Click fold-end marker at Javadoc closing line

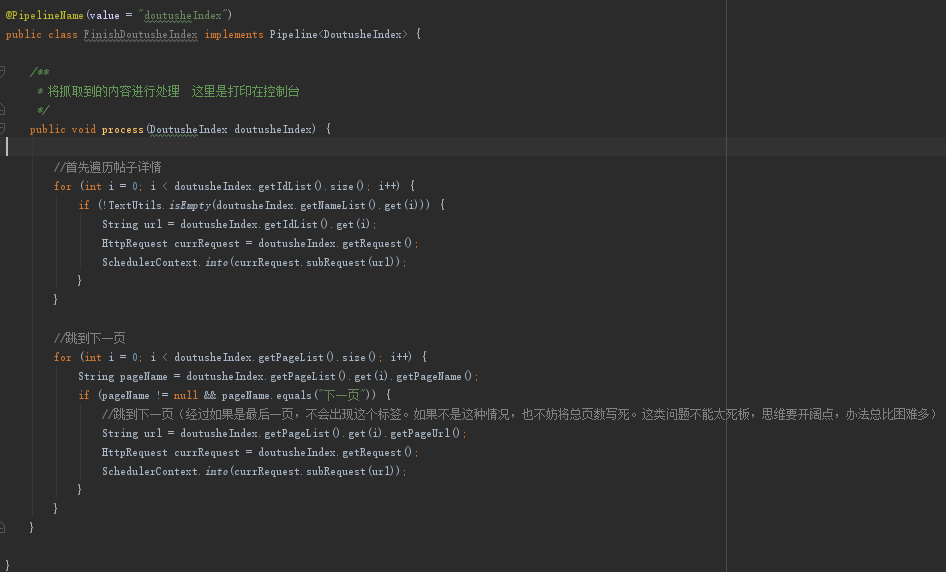coord(4,109)
